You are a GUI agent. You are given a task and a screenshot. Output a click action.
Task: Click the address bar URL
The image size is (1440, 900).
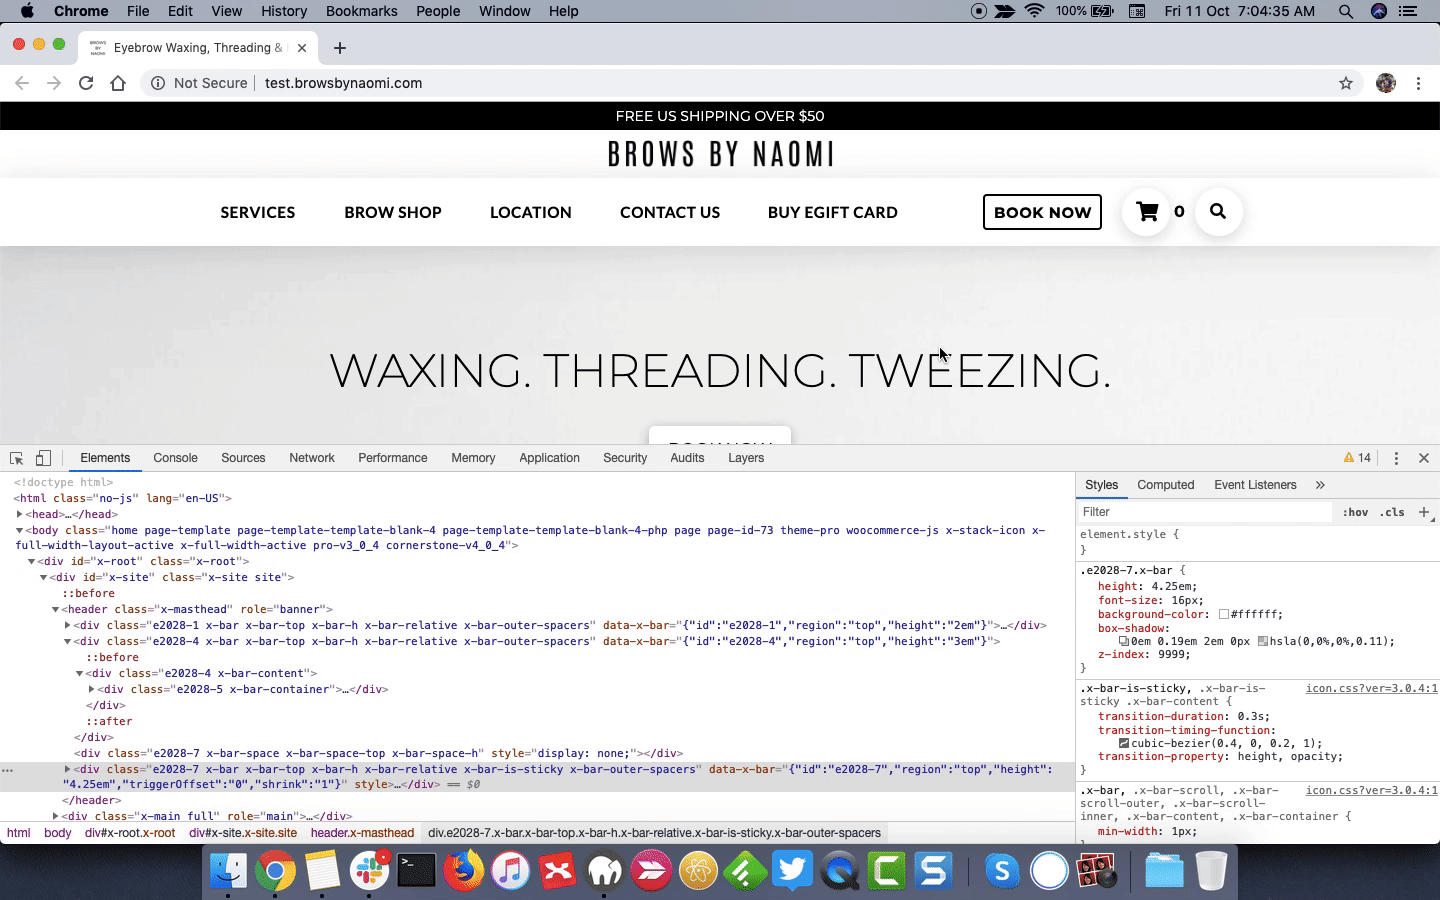pyautogui.click(x=343, y=83)
